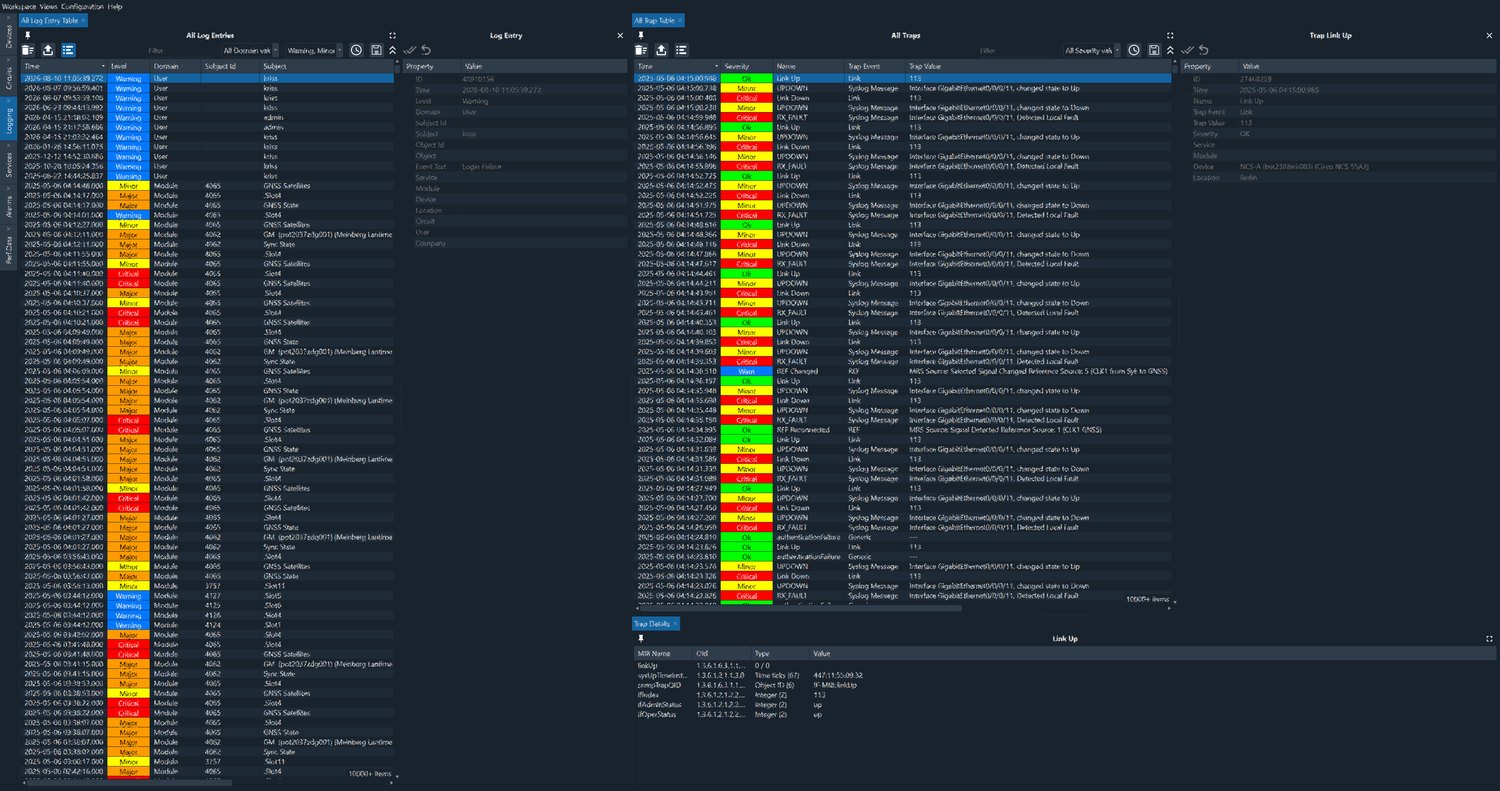Sort traps by Trap Event column header
This screenshot has width=1500, height=791.
pos(875,66)
